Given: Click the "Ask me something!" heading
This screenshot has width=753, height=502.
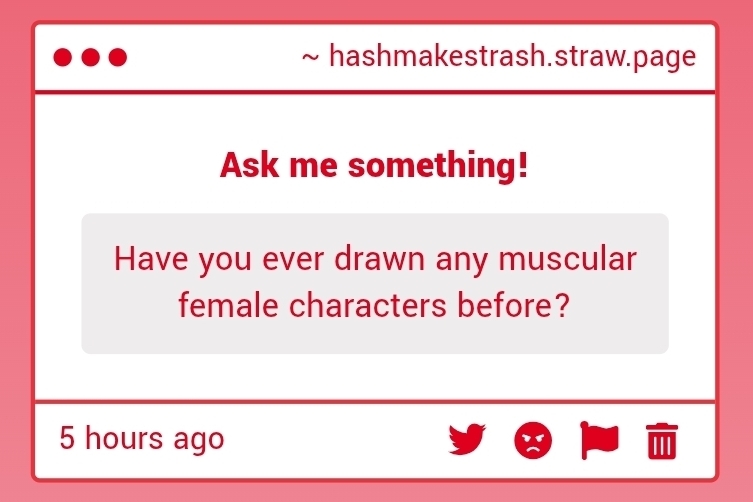Looking at the screenshot, I should tap(373, 165).
